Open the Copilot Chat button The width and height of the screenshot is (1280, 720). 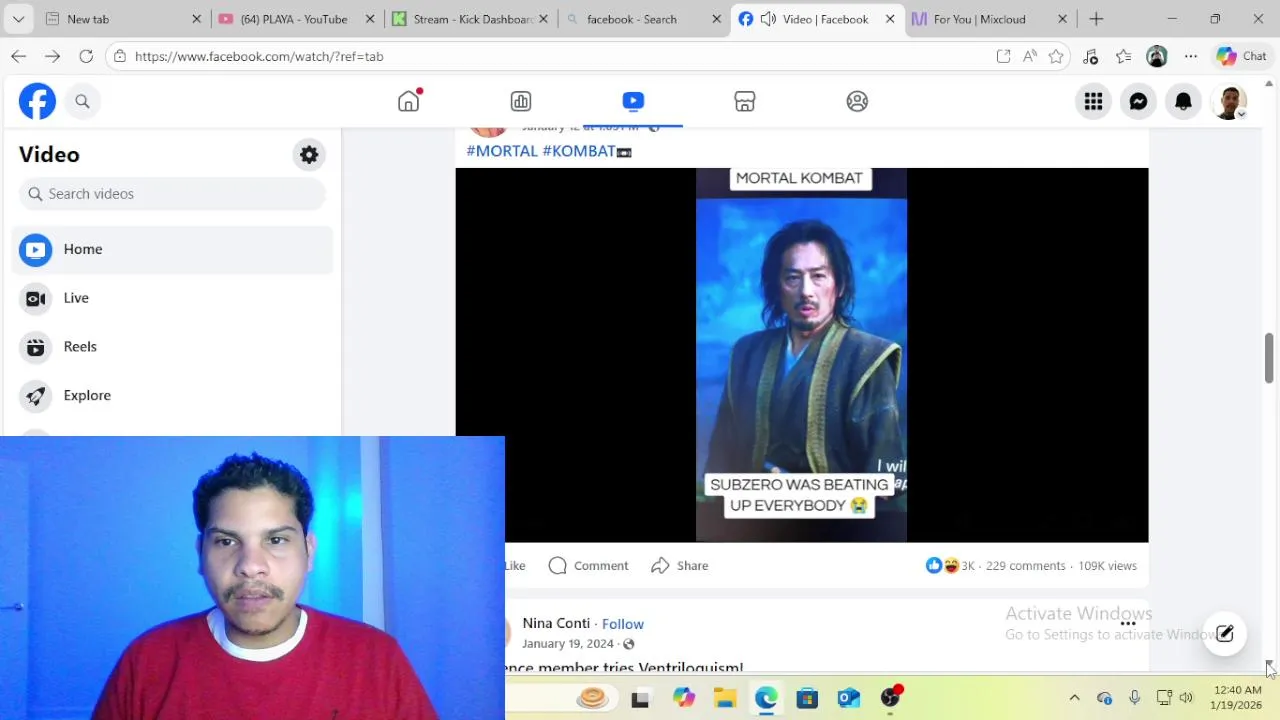[x=1242, y=57]
